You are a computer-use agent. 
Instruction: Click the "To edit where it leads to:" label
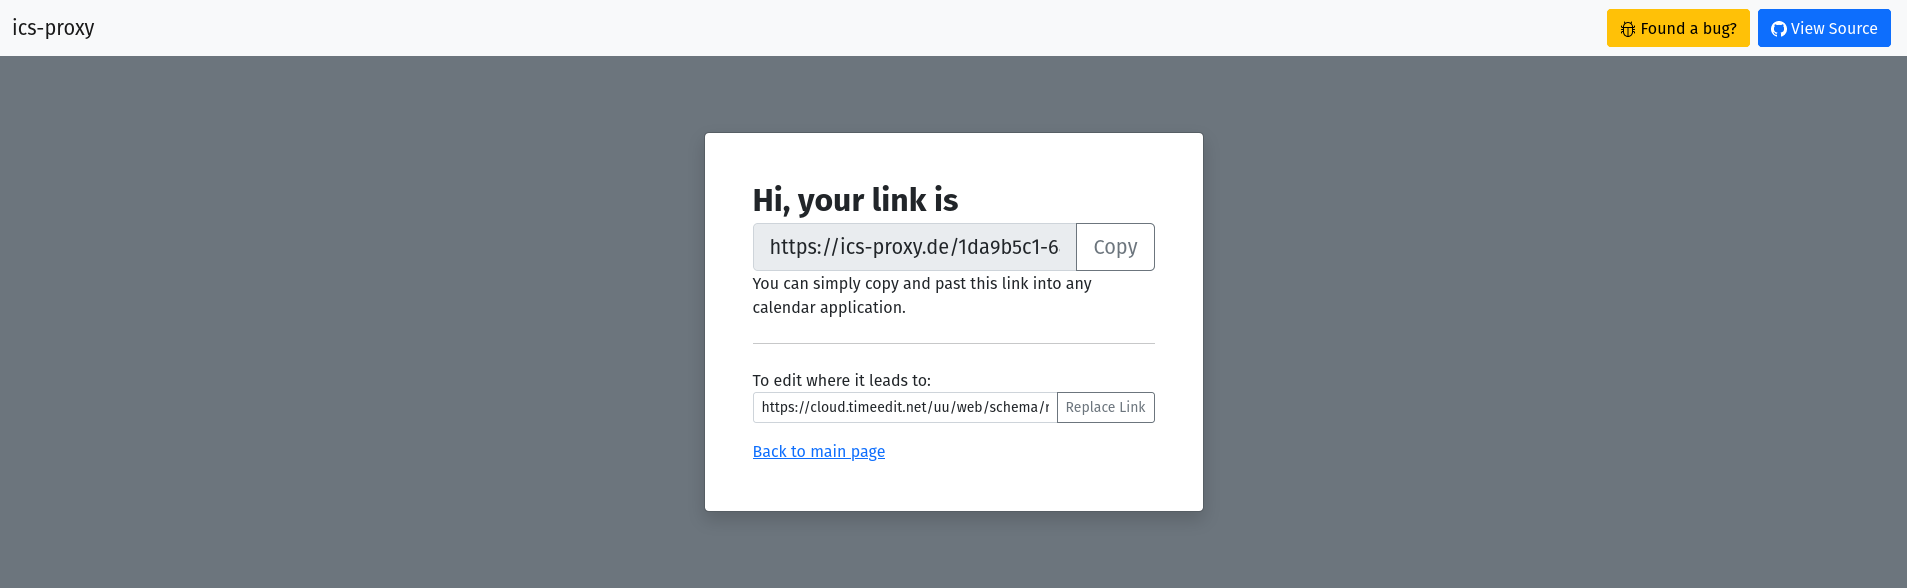pyautogui.click(x=841, y=381)
